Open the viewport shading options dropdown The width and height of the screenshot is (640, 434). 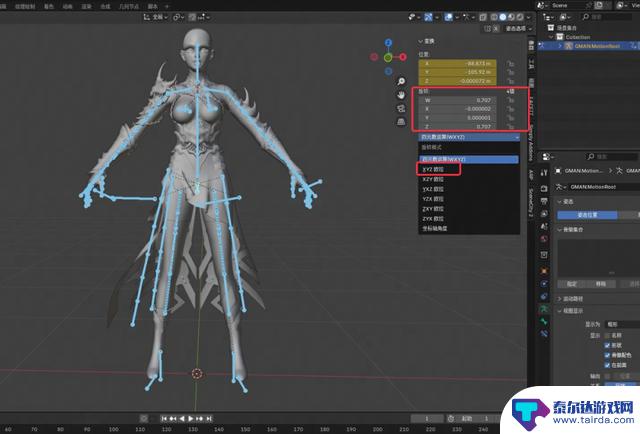click(x=529, y=18)
